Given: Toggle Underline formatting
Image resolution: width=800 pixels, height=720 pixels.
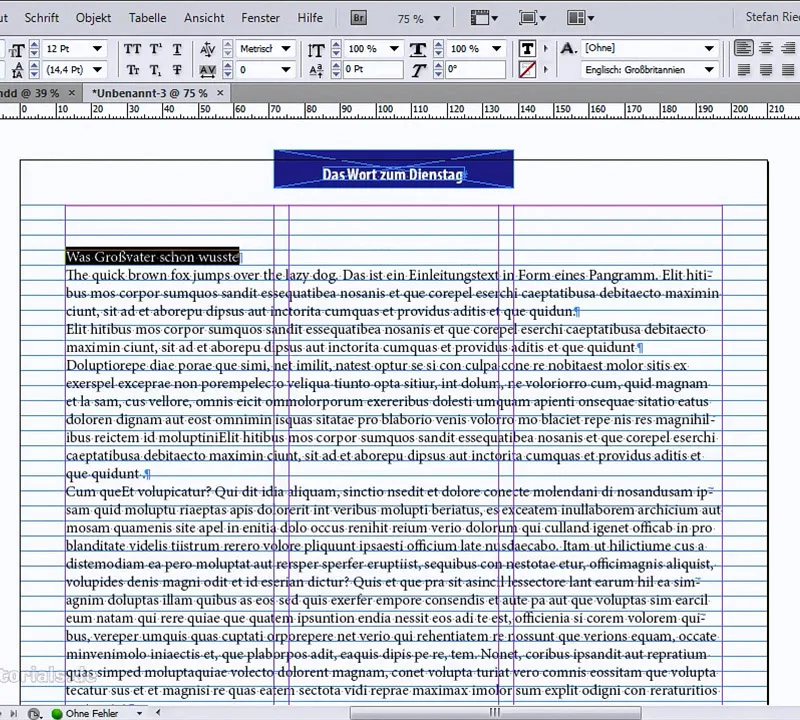Looking at the screenshot, I should pos(177,49).
